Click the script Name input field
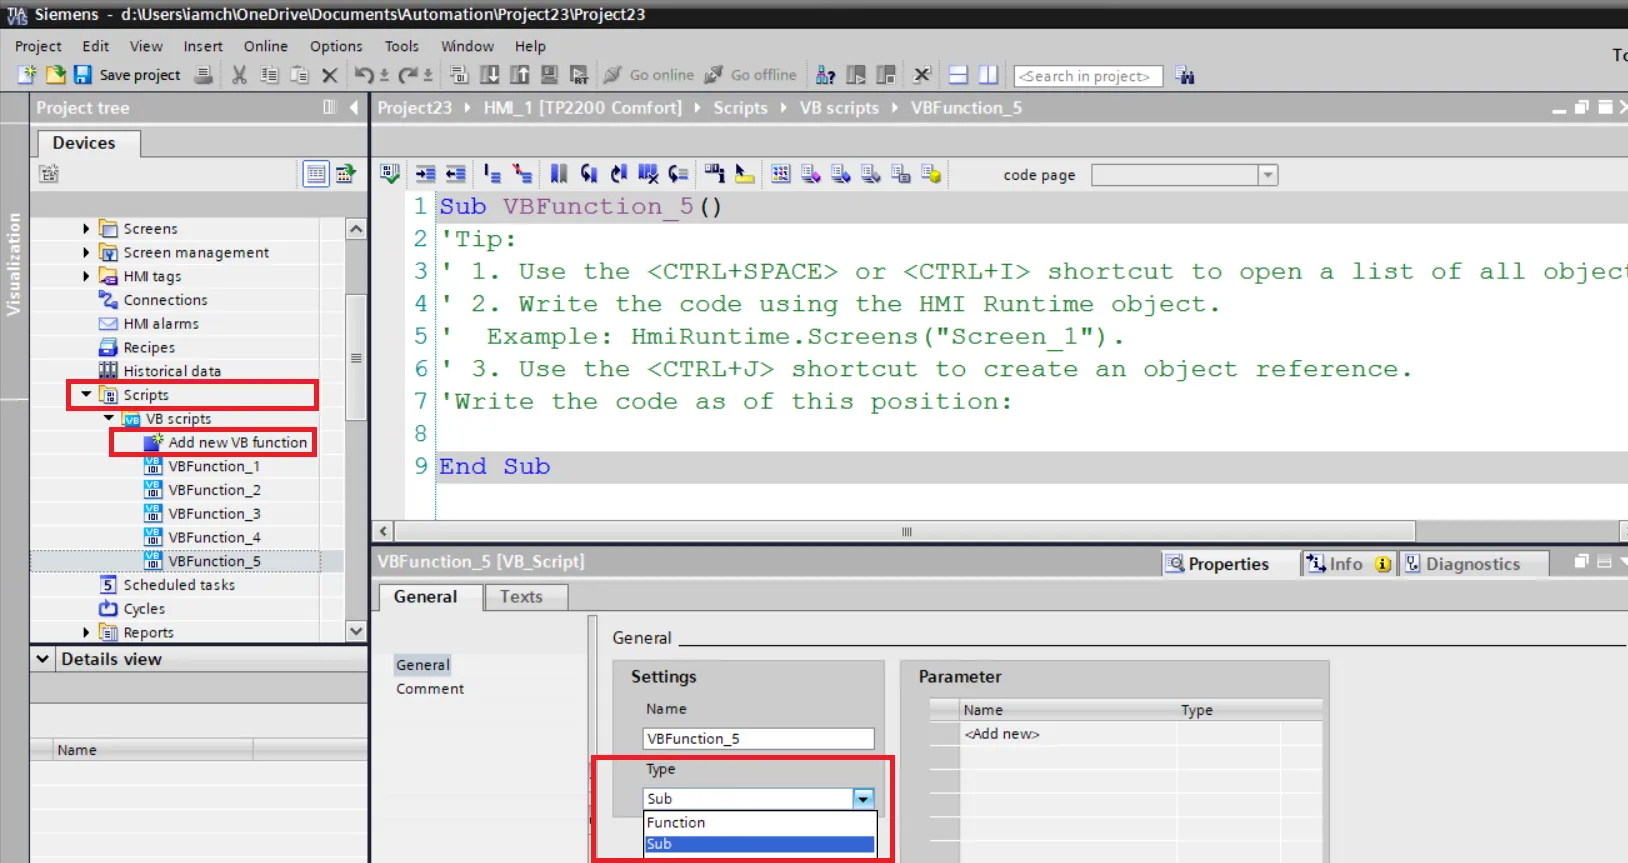1628x863 pixels. click(x=758, y=739)
